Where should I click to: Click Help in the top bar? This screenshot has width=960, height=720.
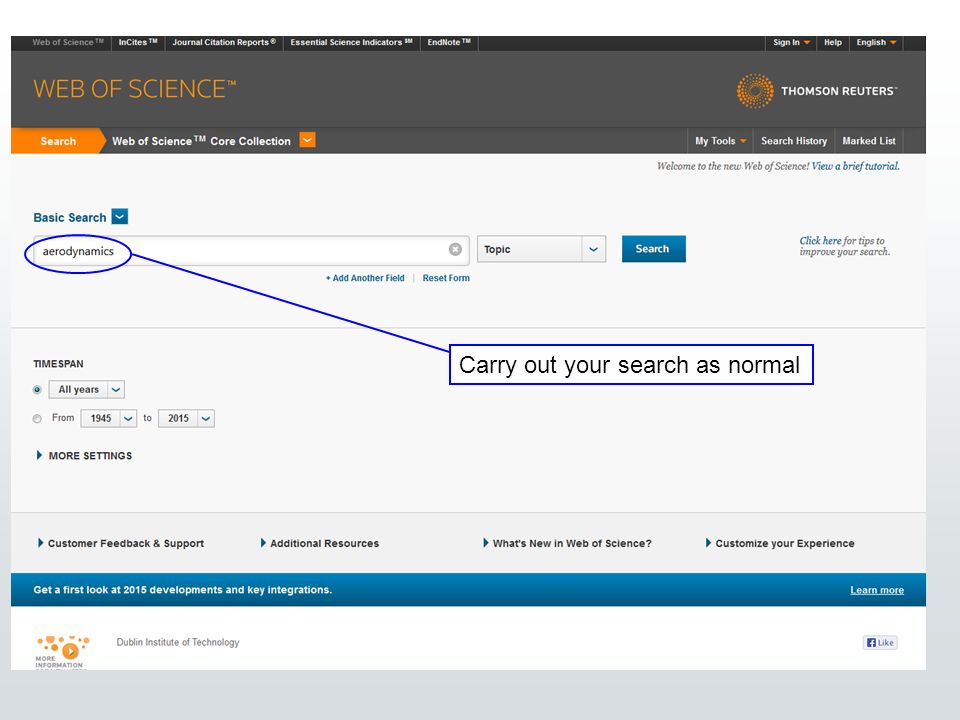833,42
